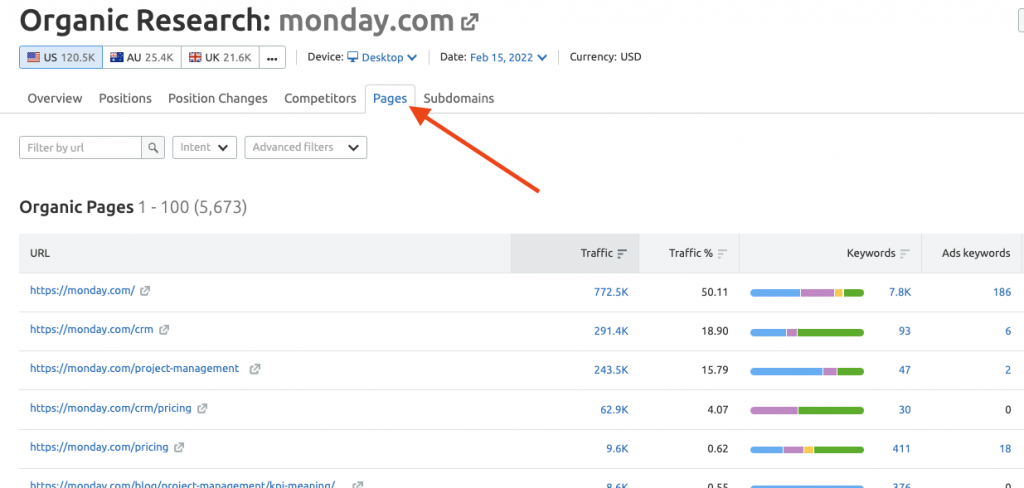Click ads keywords value 186
The width and height of the screenshot is (1024, 488).
(x=1002, y=293)
